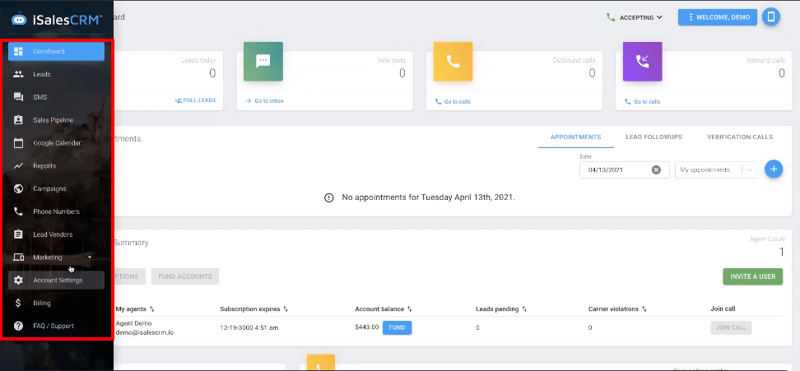
Task: Click the WELCOME, DEMO button
Action: click(717, 17)
